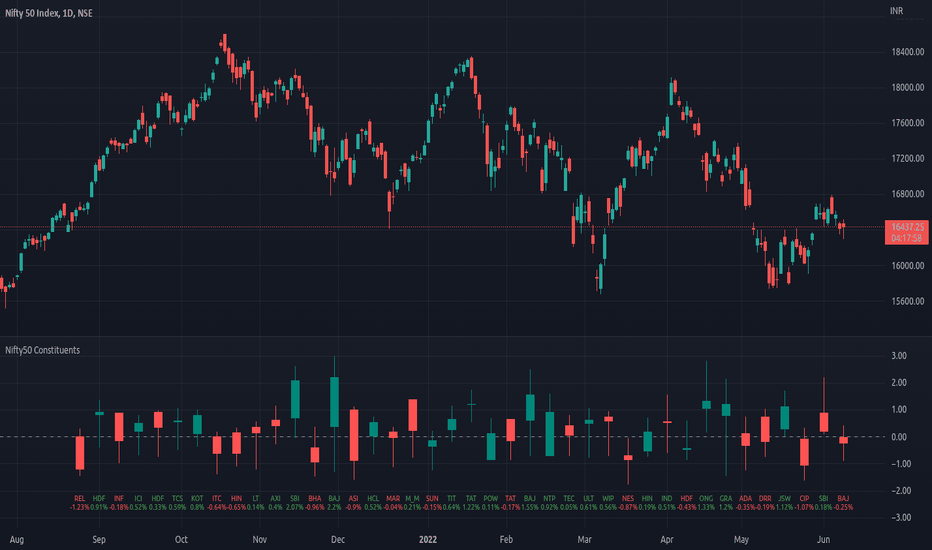Screen dimensions: 932x550
Task: Open the INR currency selector
Action: (896, 11)
